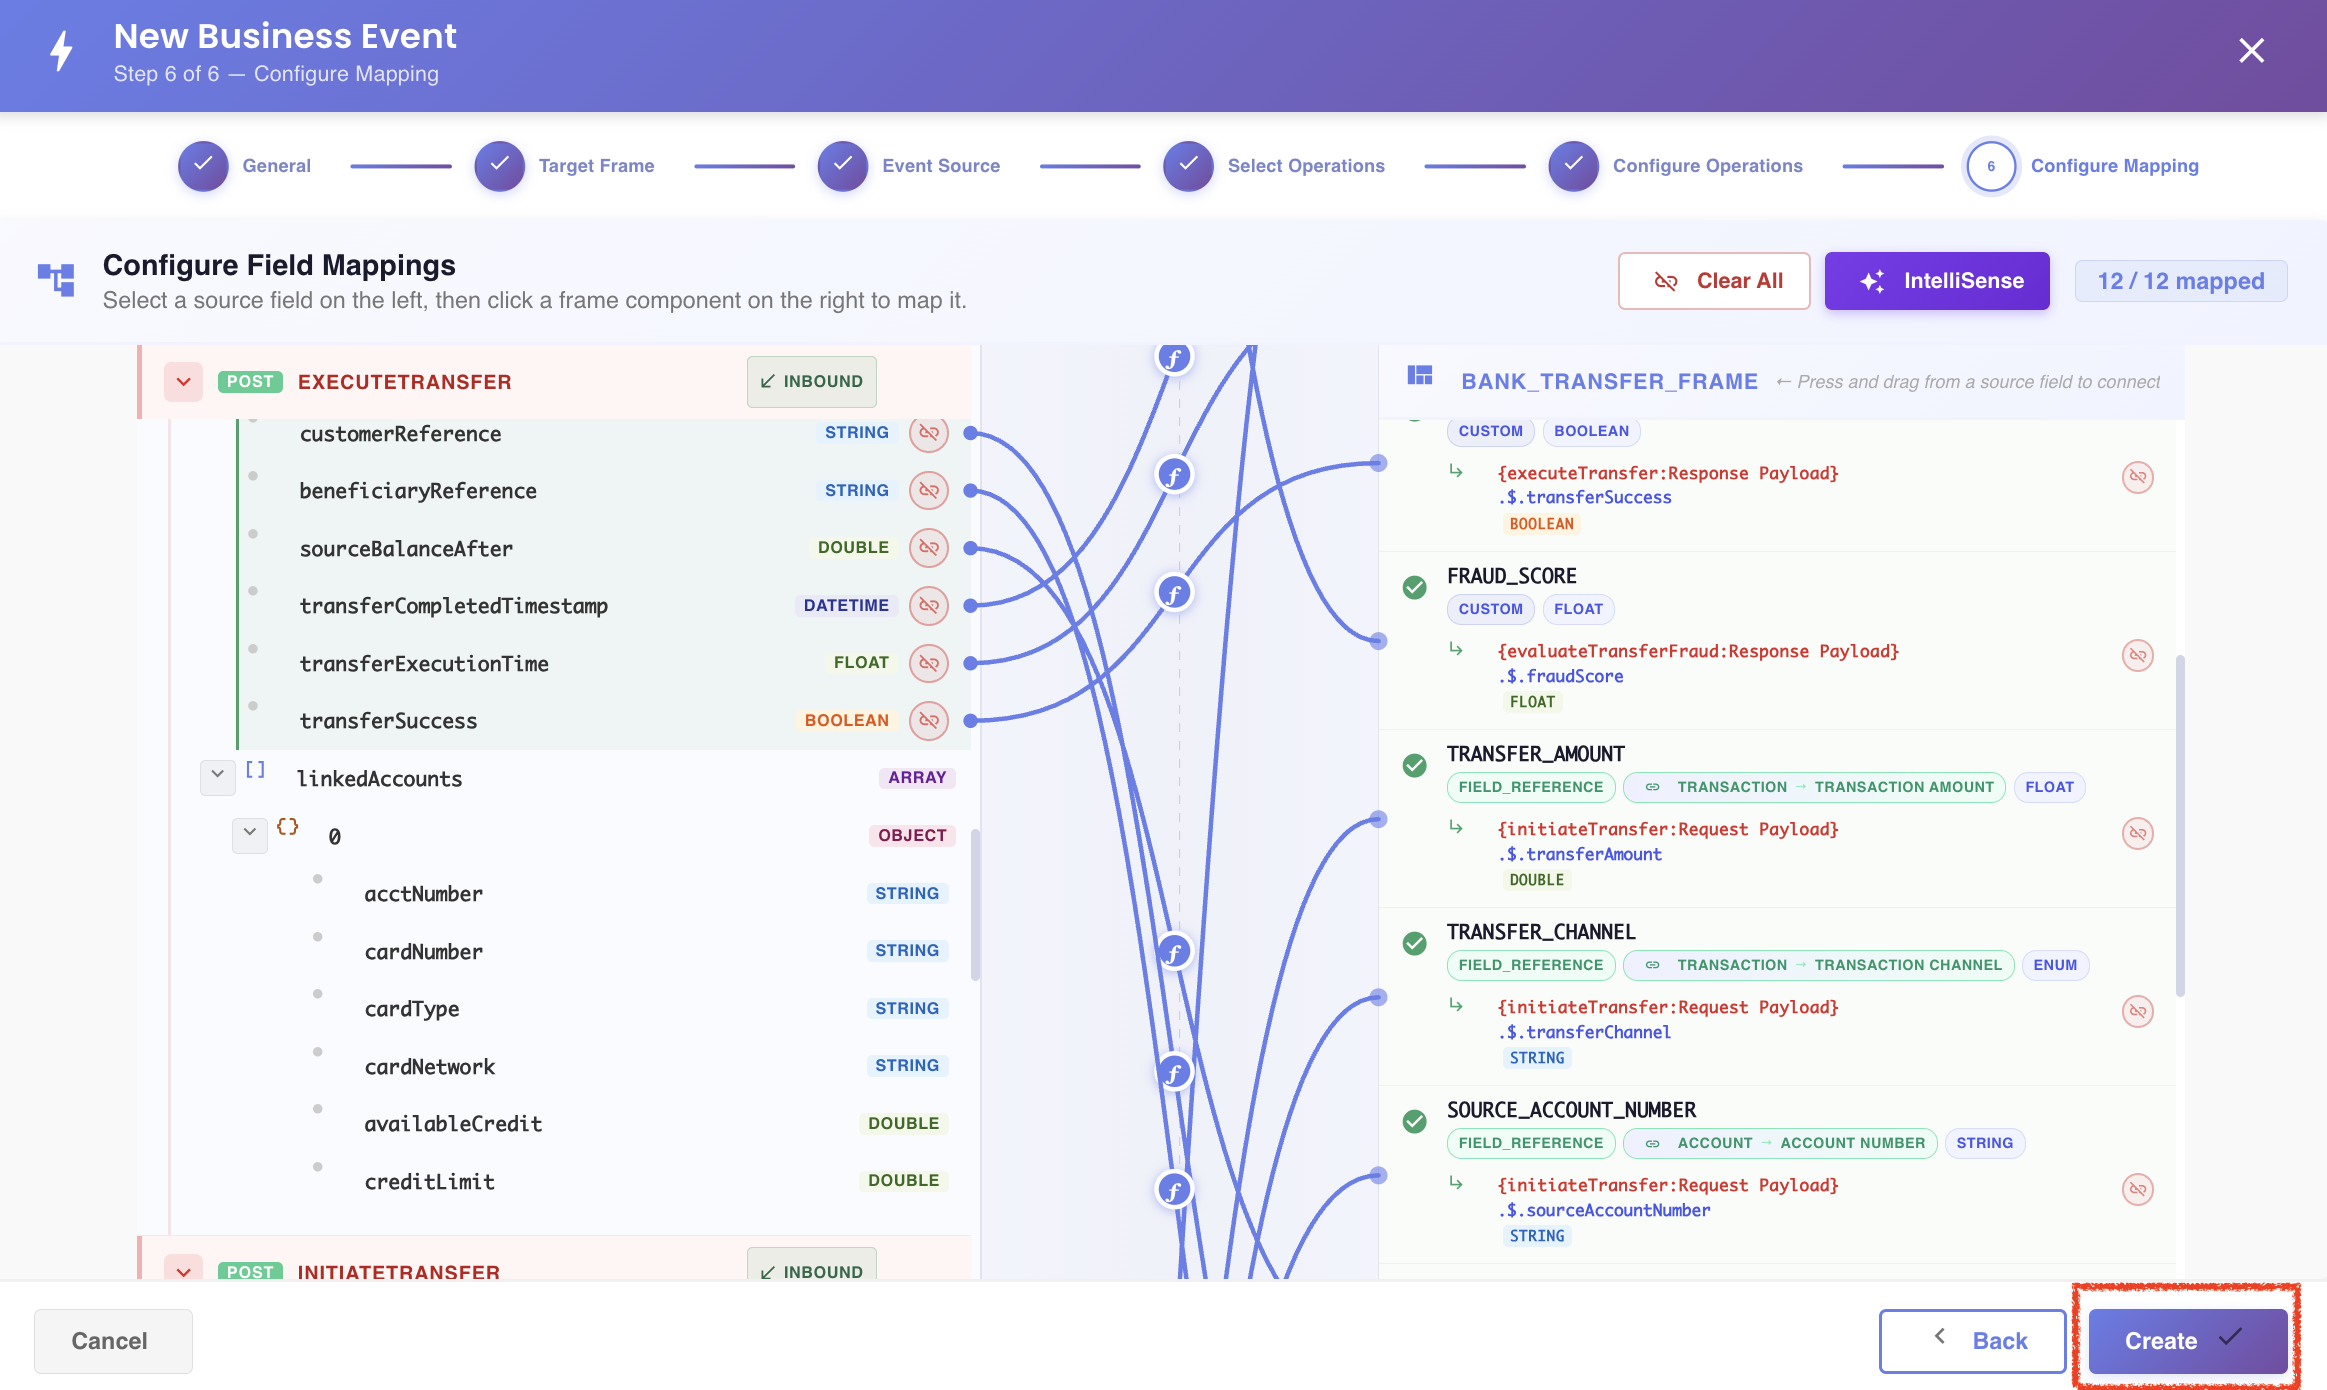Remove the FRAUD_SCORE mapping on the right

tap(2137, 655)
